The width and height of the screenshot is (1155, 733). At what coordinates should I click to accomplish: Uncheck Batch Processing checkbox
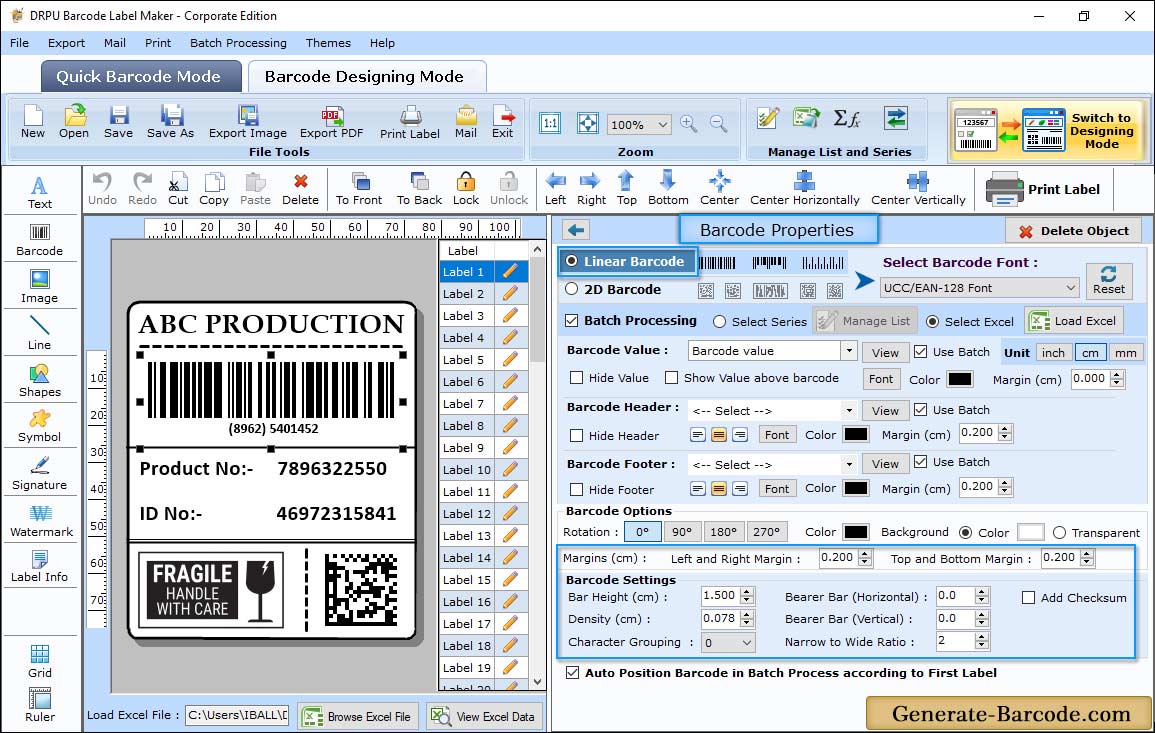coord(572,320)
